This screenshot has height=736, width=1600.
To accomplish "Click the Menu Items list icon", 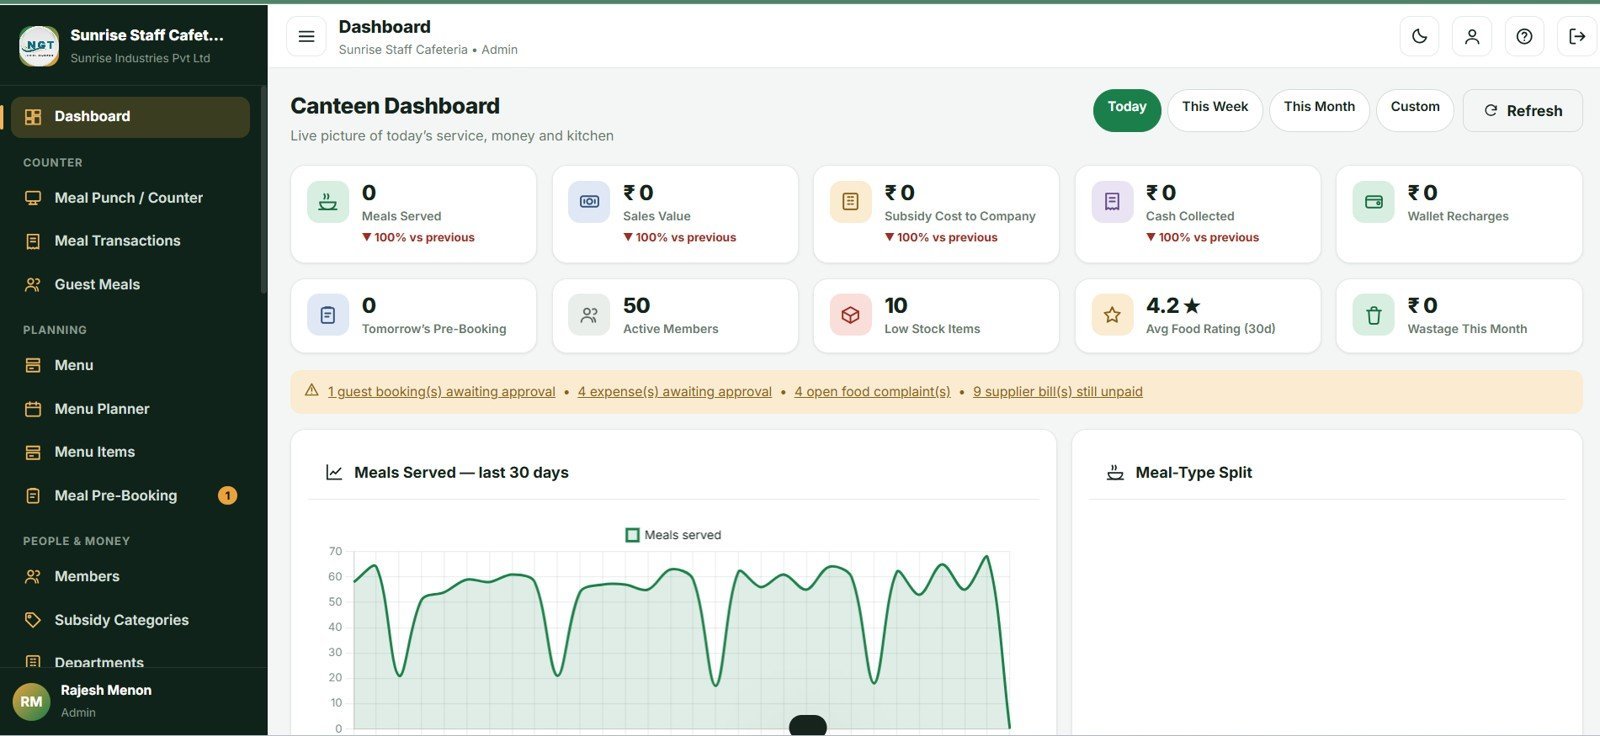I will click(33, 452).
